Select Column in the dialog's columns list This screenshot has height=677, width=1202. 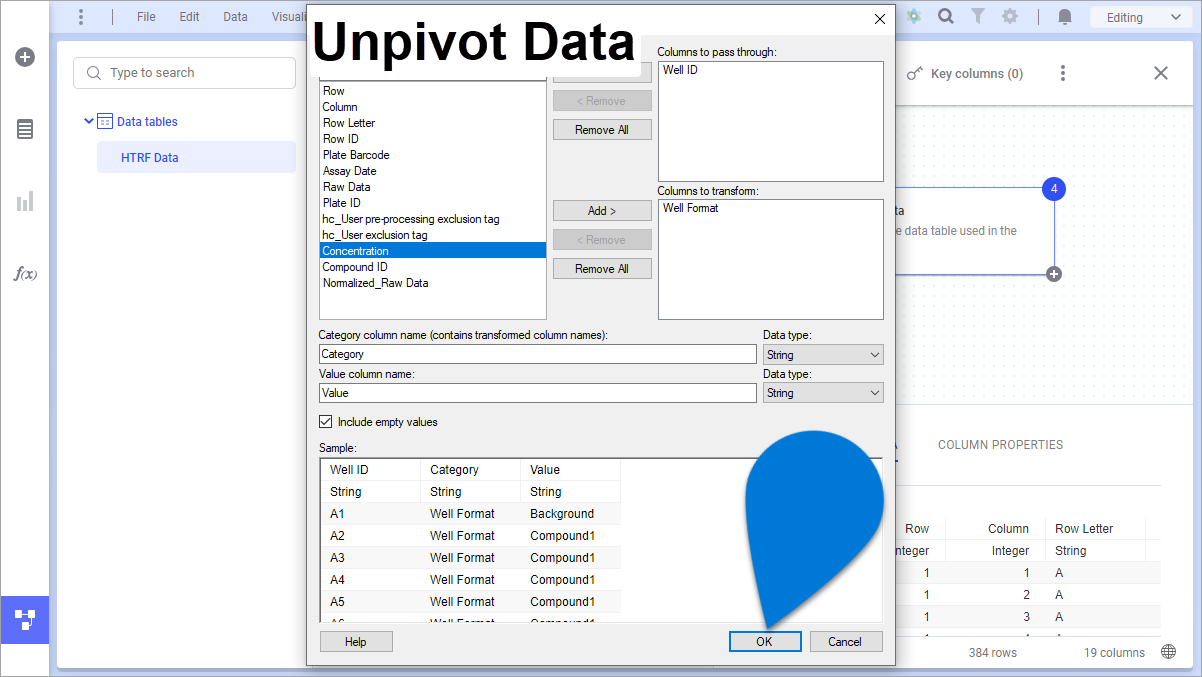click(x=340, y=107)
